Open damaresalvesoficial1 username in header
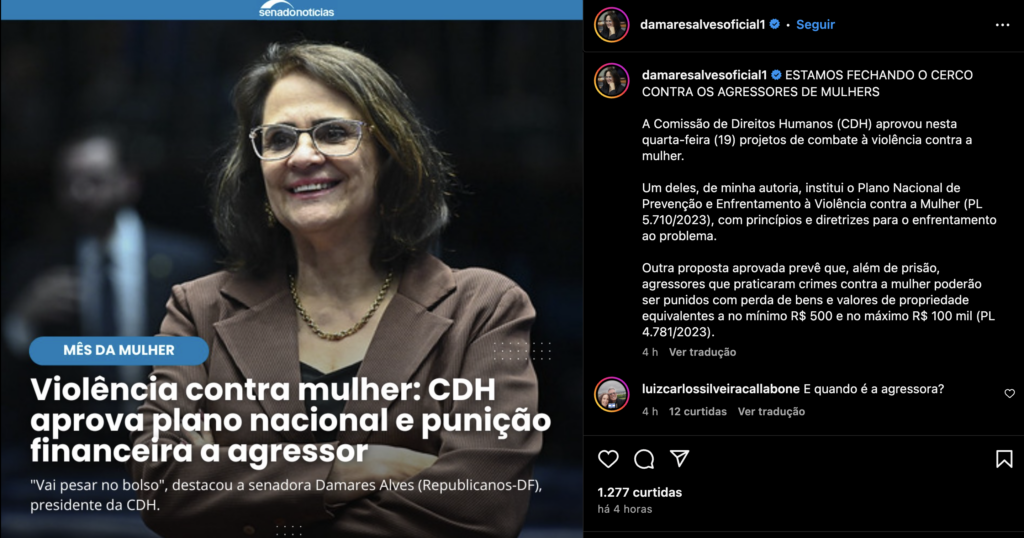 tap(702, 24)
